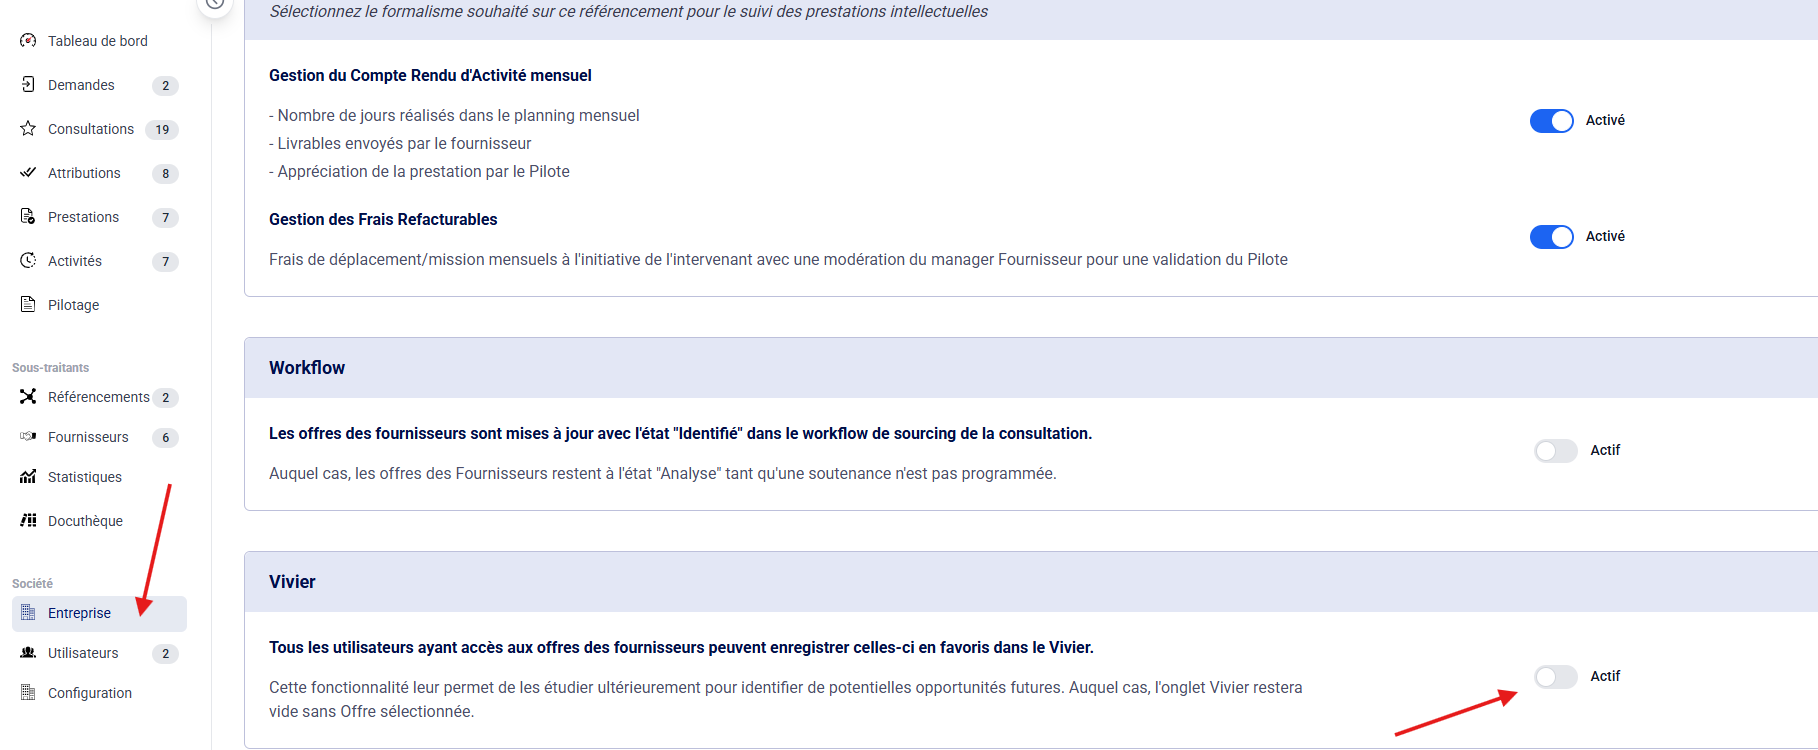Click the Demandes sidebar icon
This screenshot has height=750, width=1818.
28,85
